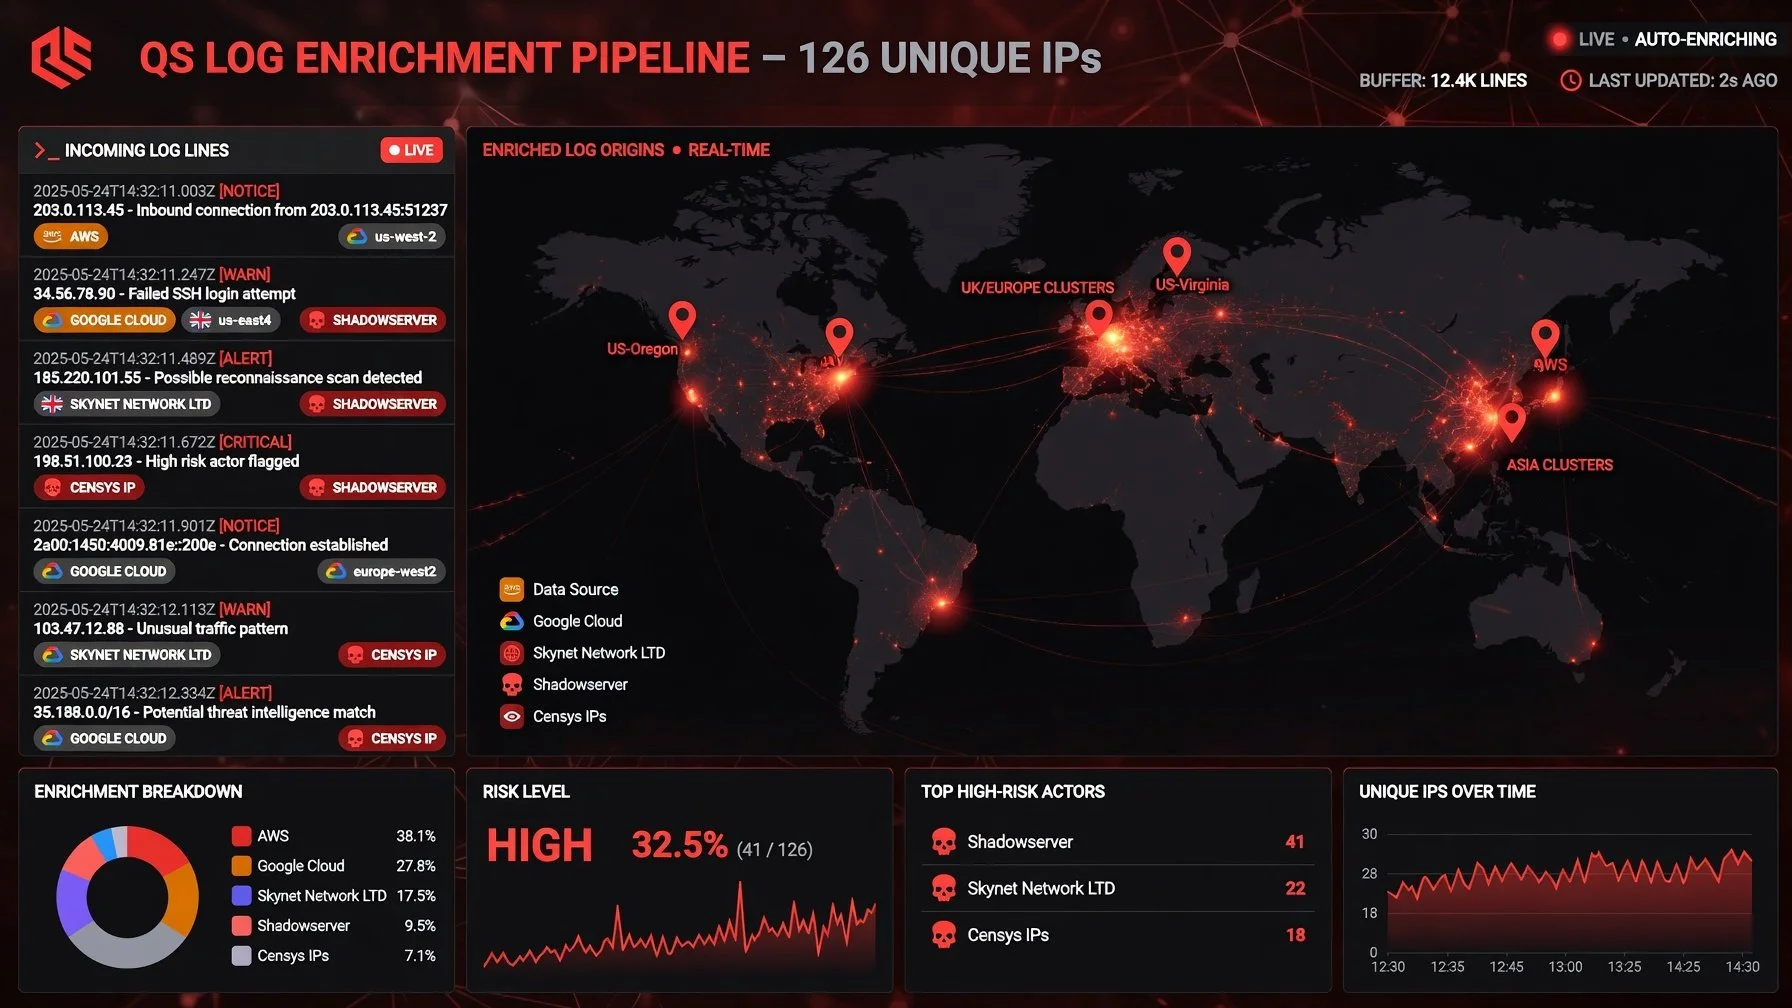
Task: Click the AUTO-ENRICHING status text
Action: point(1706,40)
